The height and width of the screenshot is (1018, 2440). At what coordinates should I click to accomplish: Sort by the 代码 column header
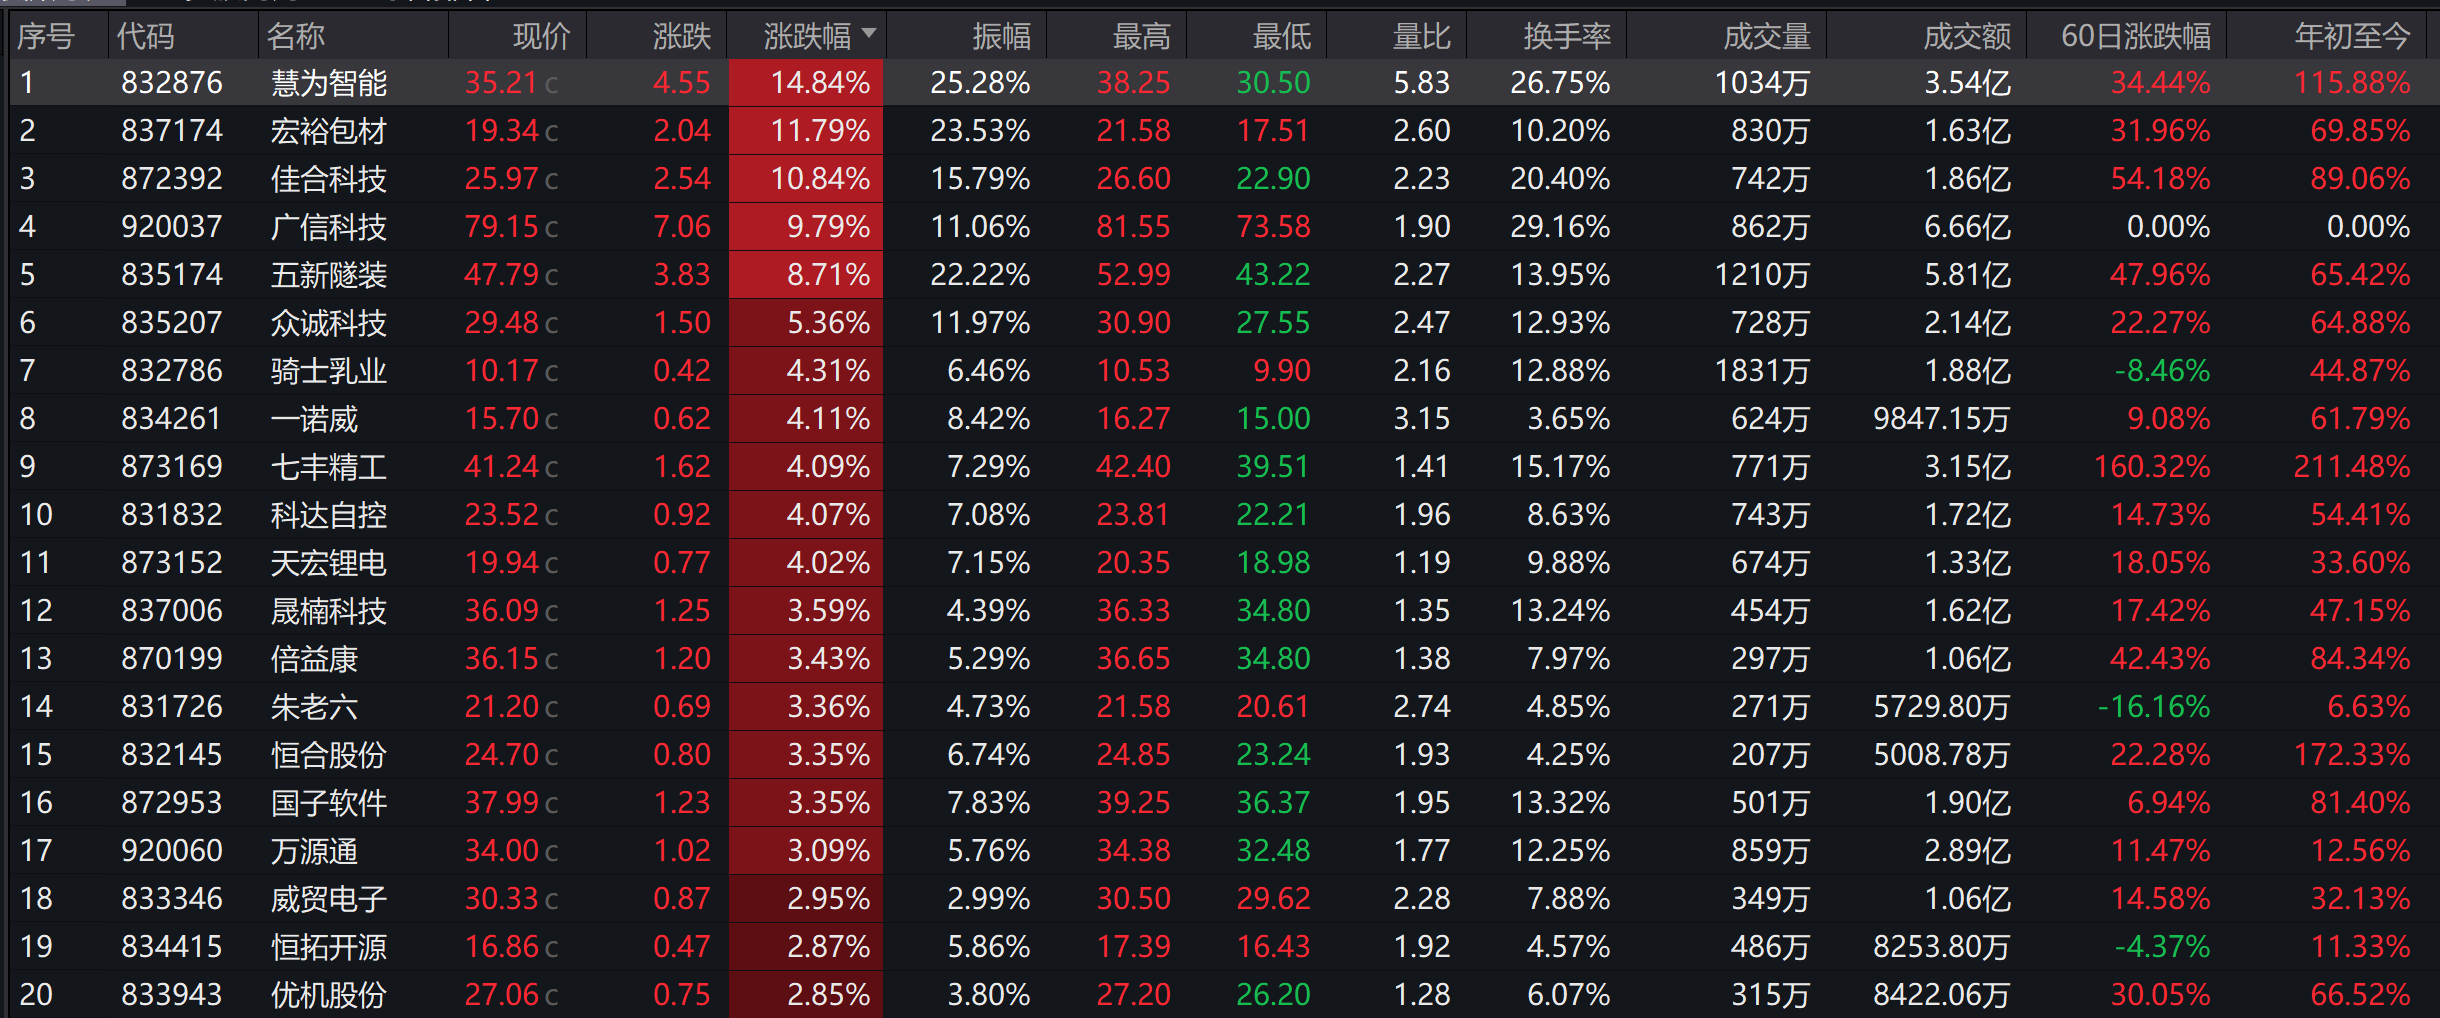click(x=146, y=37)
